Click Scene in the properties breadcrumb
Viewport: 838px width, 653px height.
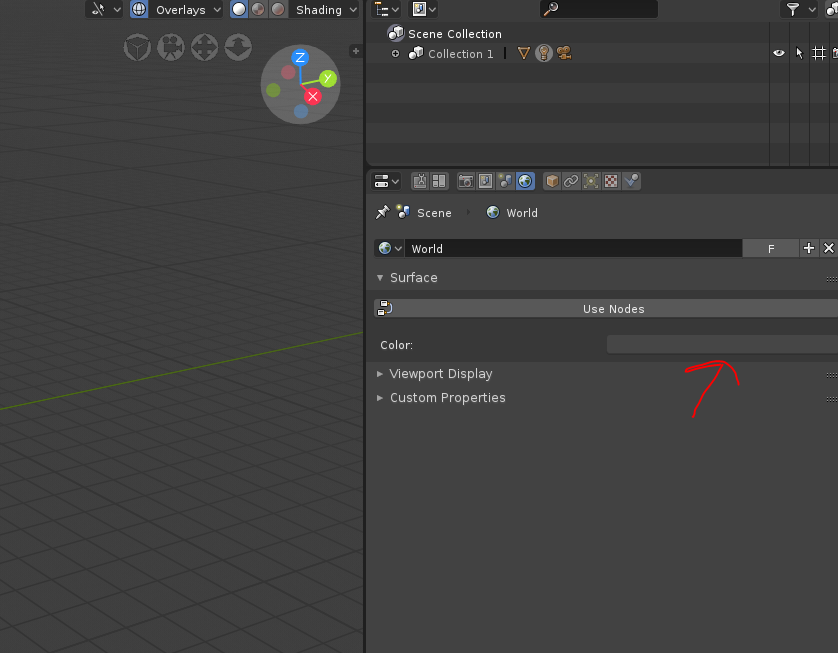(x=434, y=213)
